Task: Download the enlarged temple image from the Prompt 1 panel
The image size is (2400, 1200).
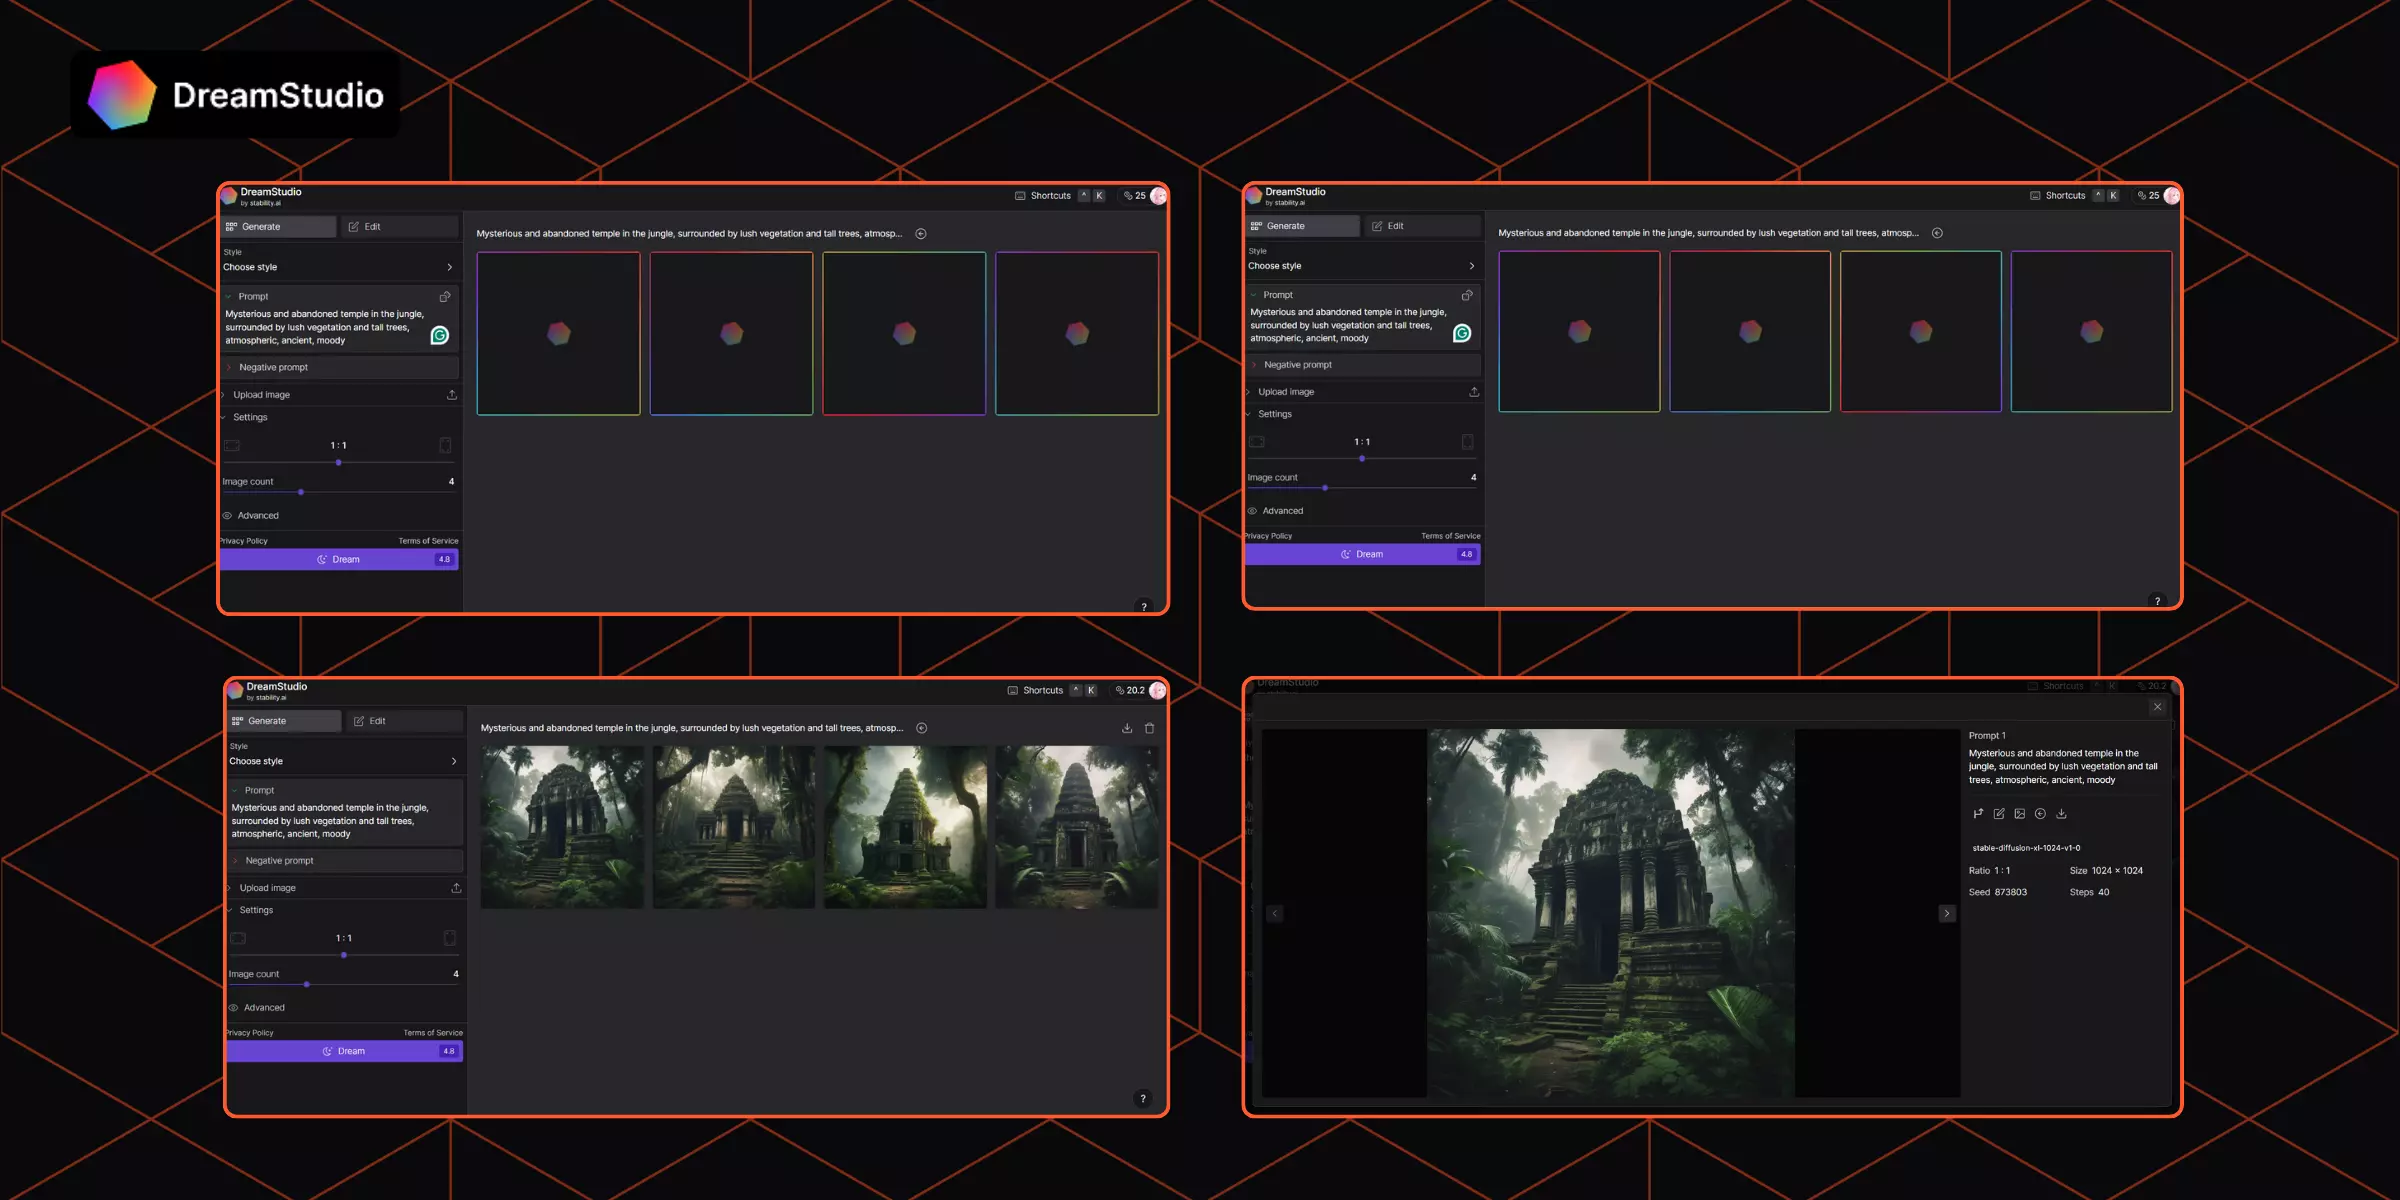Action: click(2061, 814)
